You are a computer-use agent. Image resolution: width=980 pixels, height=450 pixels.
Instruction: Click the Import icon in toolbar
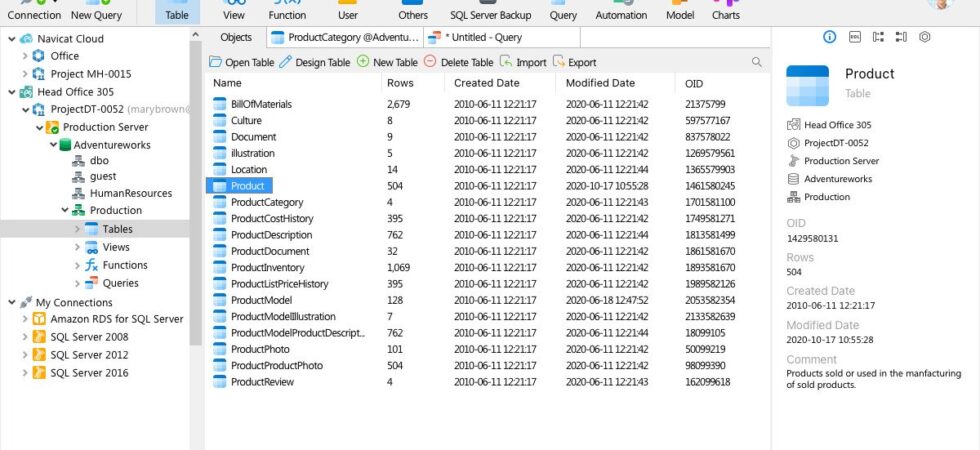tap(506, 61)
